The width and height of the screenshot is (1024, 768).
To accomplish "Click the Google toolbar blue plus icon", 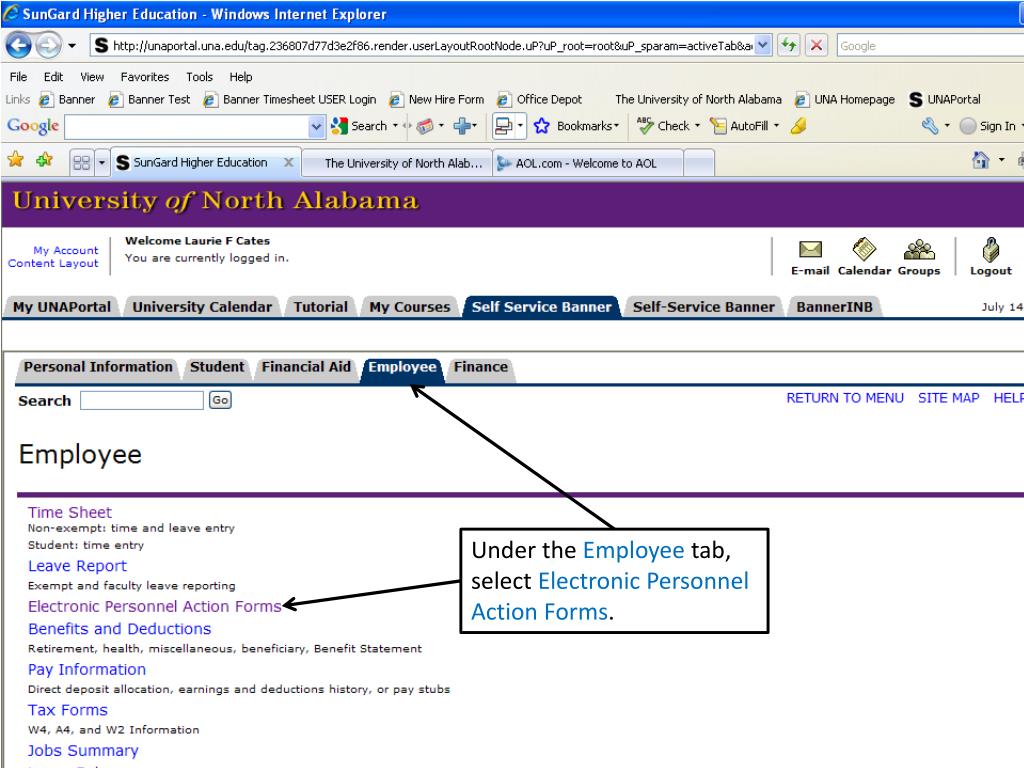I will click(x=462, y=126).
